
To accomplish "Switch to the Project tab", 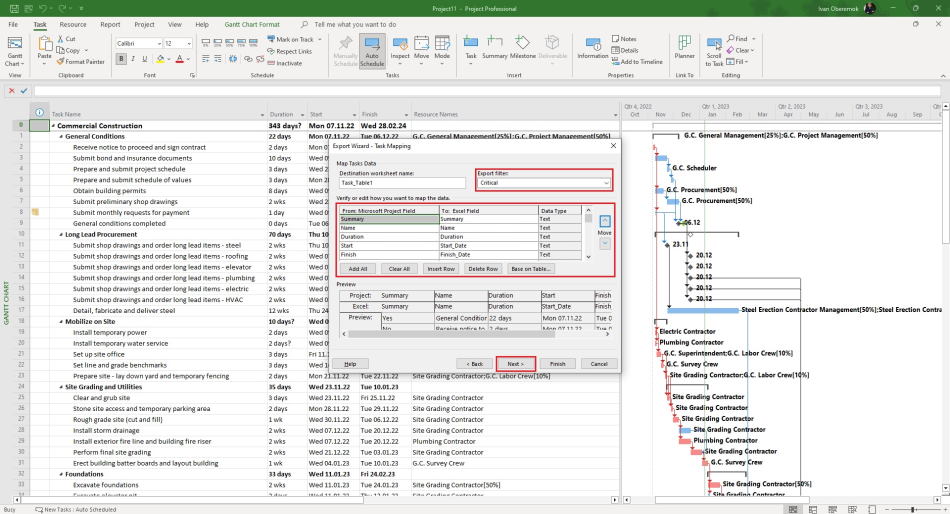I will click(144, 24).
